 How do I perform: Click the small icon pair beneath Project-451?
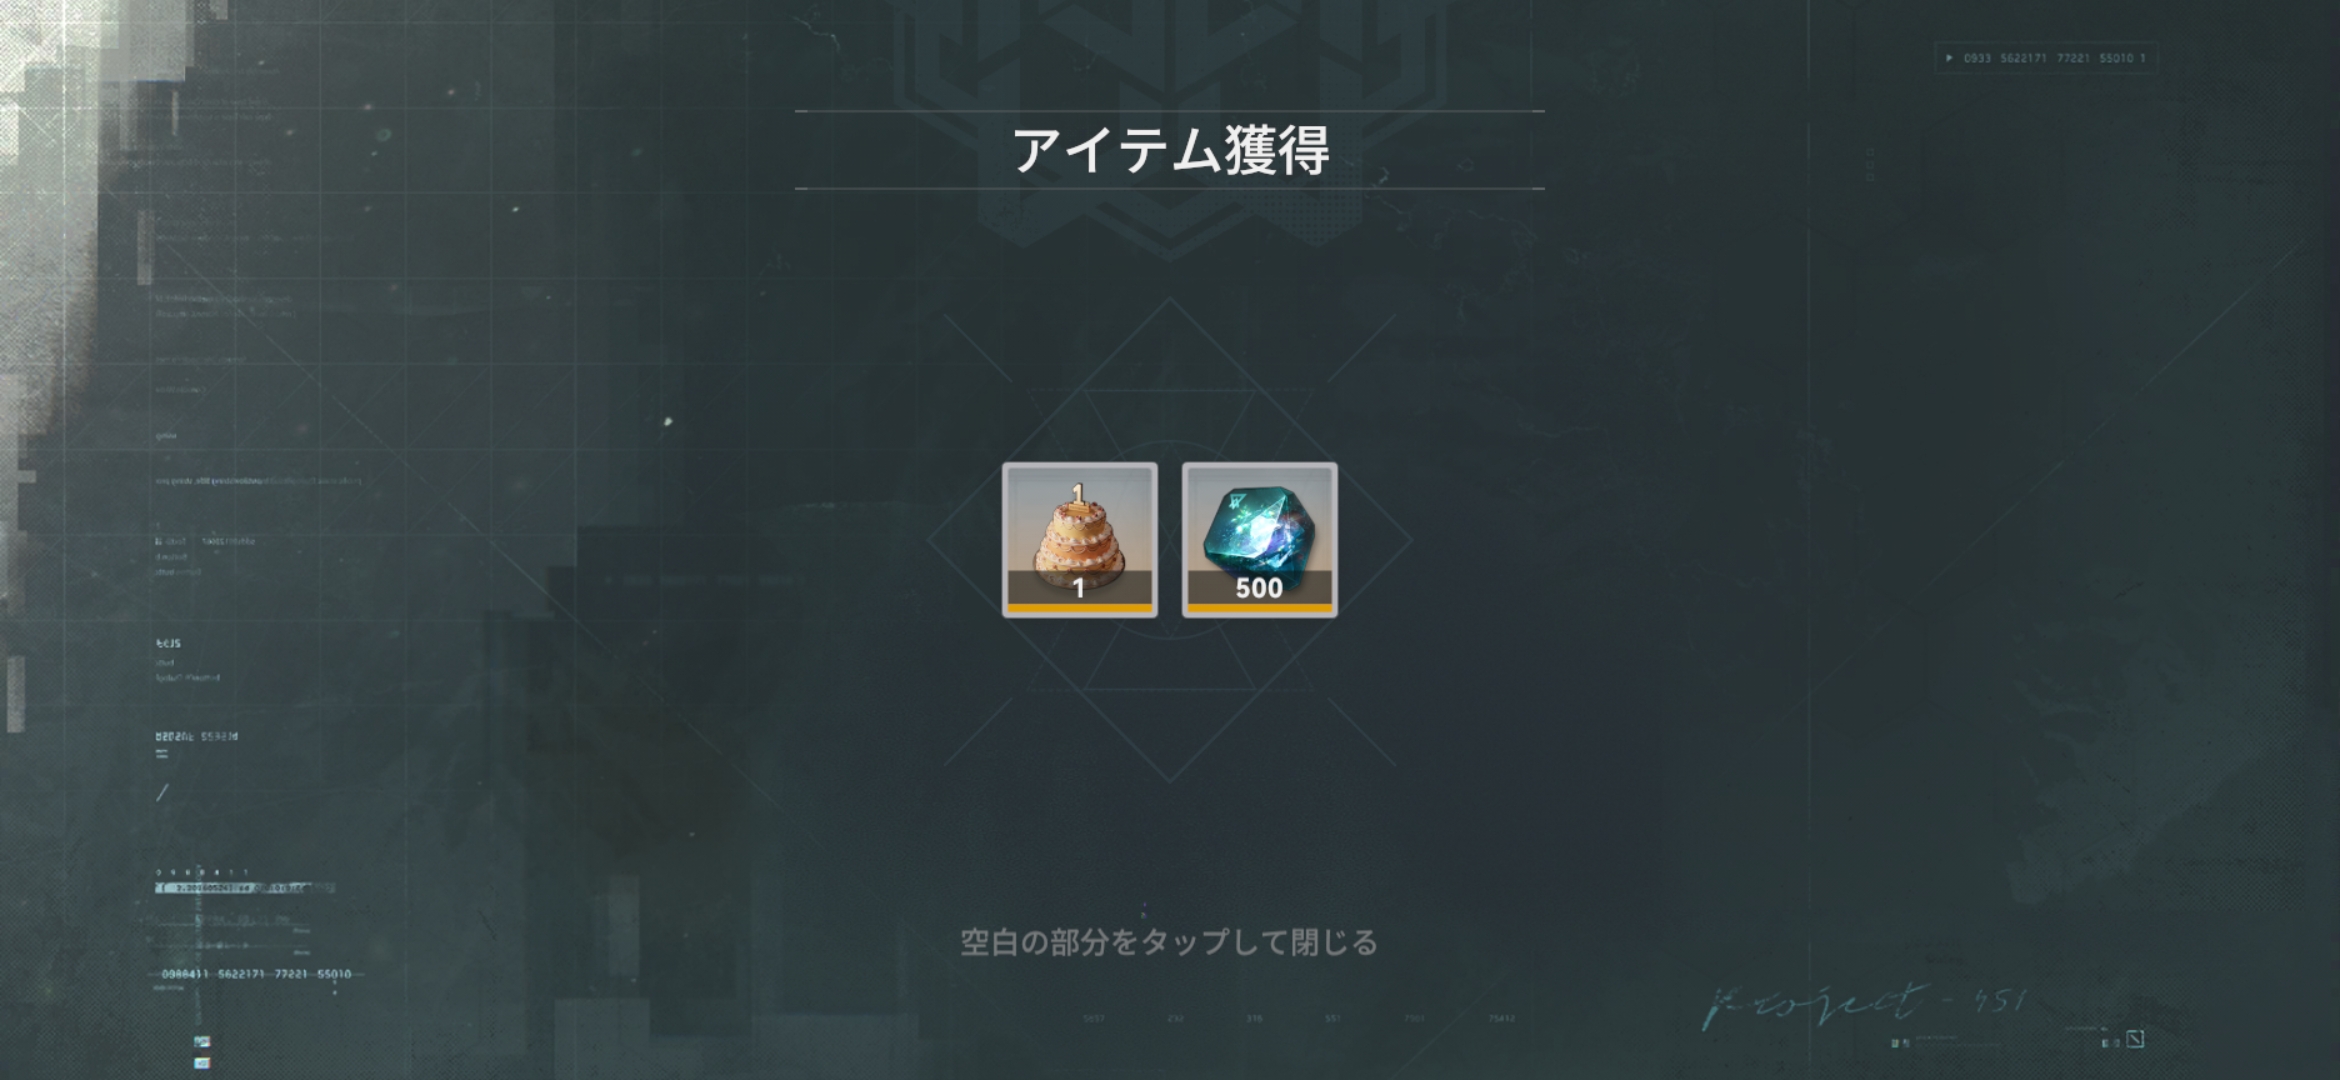(1901, 1043)
